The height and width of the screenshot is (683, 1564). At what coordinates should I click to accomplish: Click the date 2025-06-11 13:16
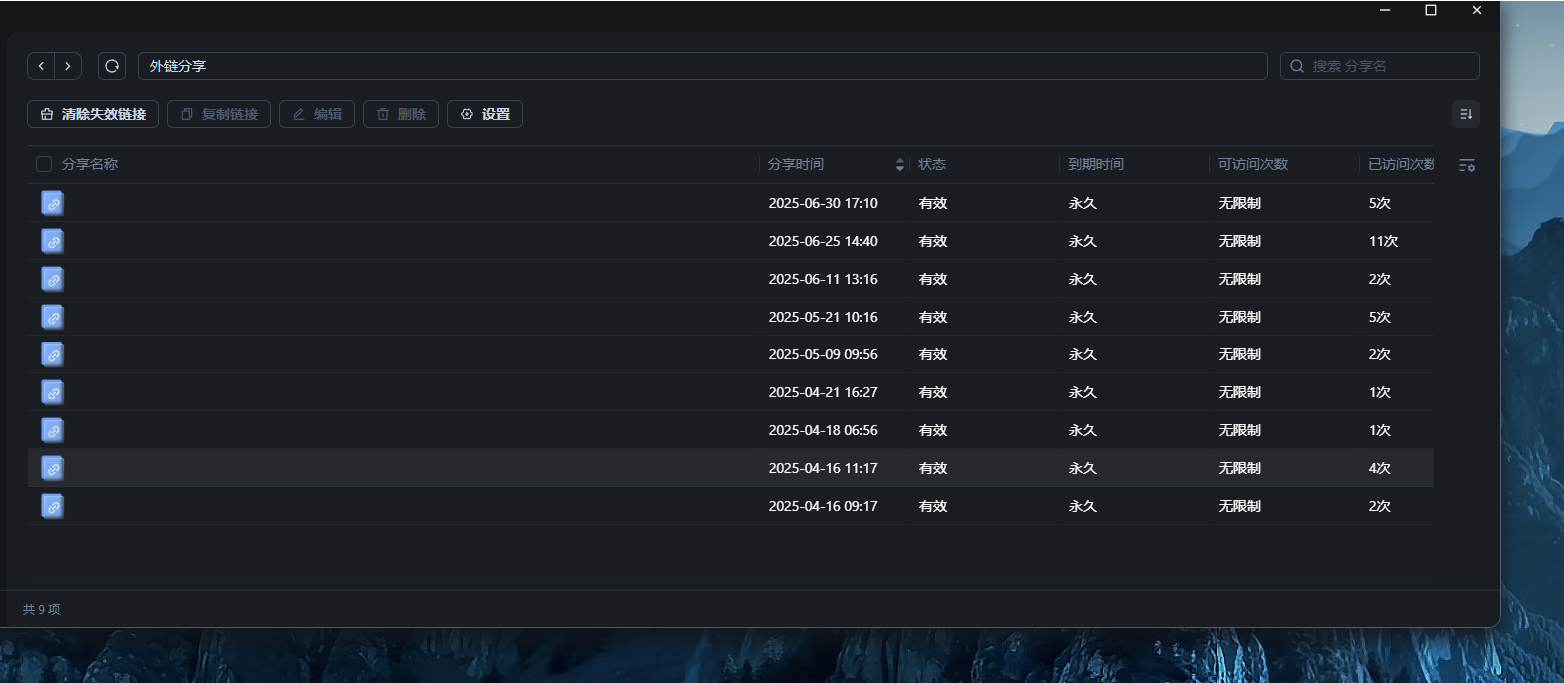pyautogui.click(x=823, y=279)
